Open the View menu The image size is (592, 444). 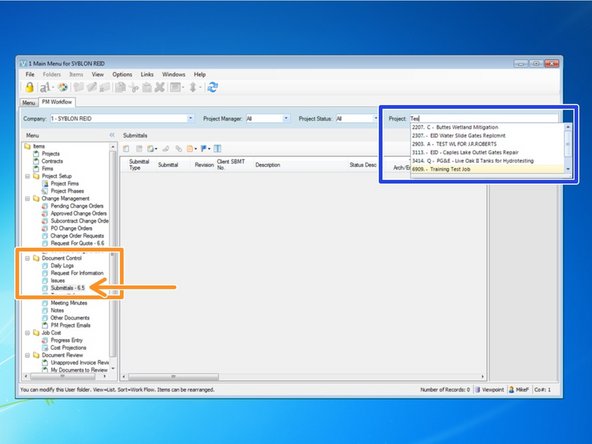pyautogui.click(x=97, y=74)
